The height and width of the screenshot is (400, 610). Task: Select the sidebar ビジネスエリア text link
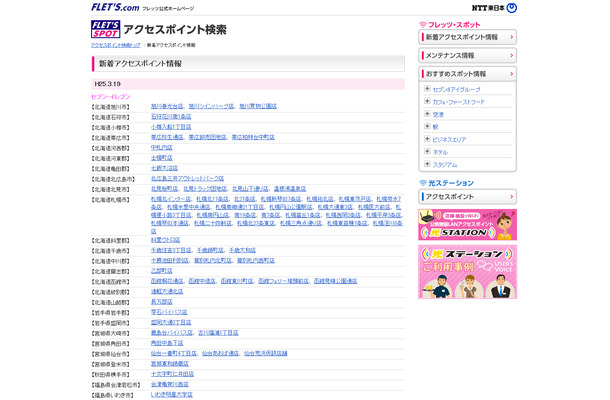click(x=449, y=139)
